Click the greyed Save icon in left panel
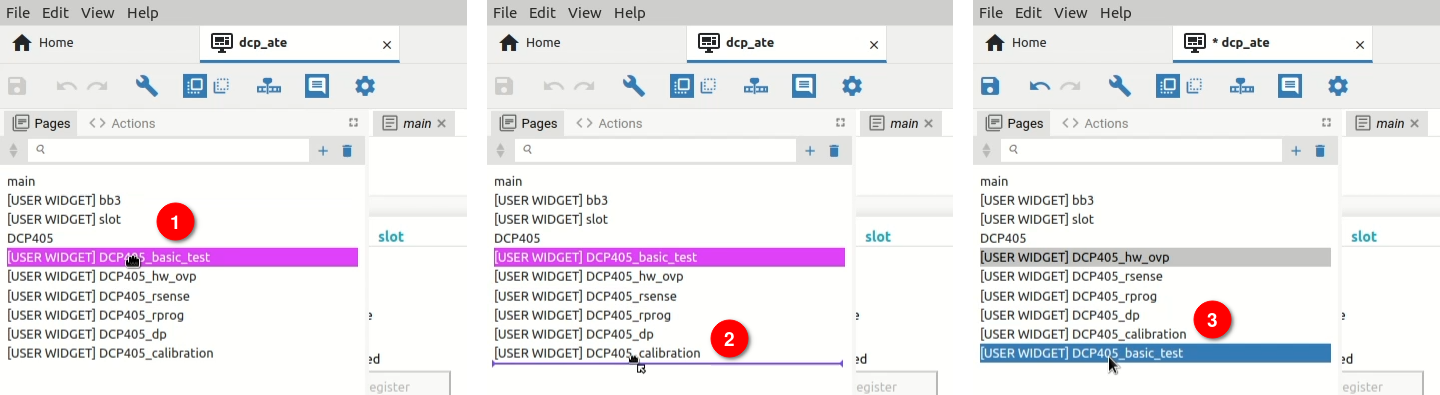This screenshot has width=1440, height=395. tap(17, 86)
